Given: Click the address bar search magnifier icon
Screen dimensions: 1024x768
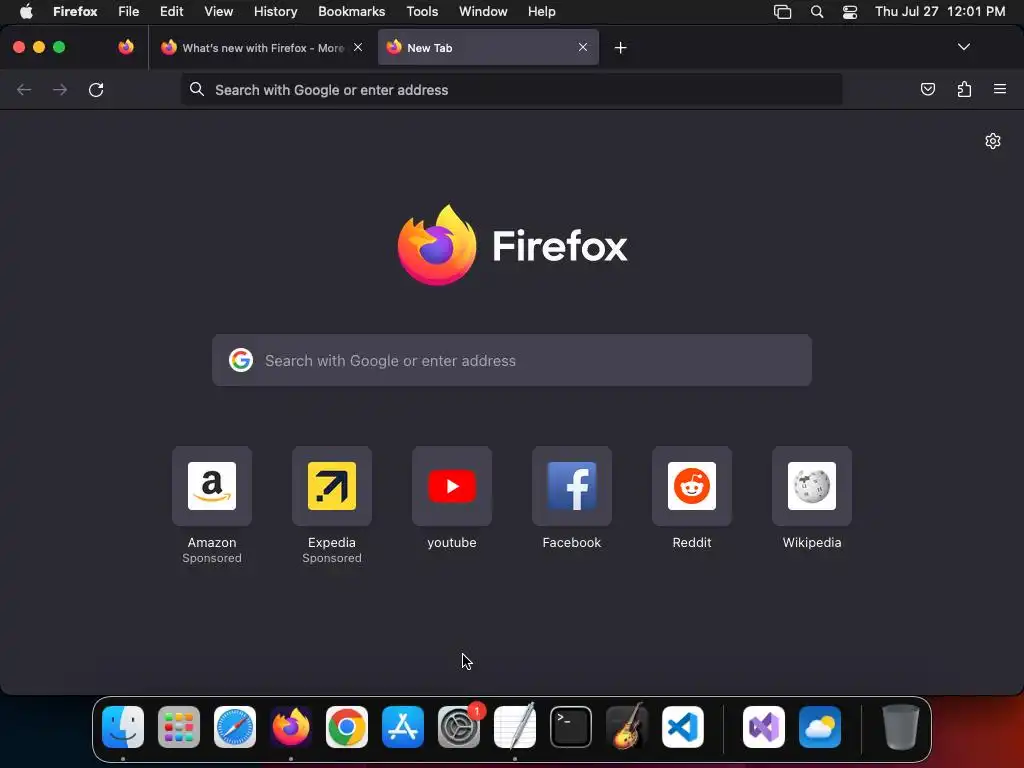Looking at the screenshot, I should point(197,89).
